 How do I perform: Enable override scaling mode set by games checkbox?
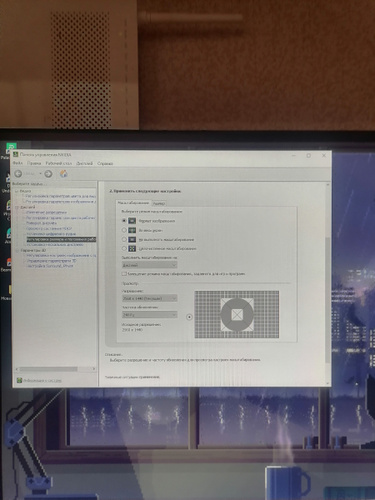click(124, 274)
